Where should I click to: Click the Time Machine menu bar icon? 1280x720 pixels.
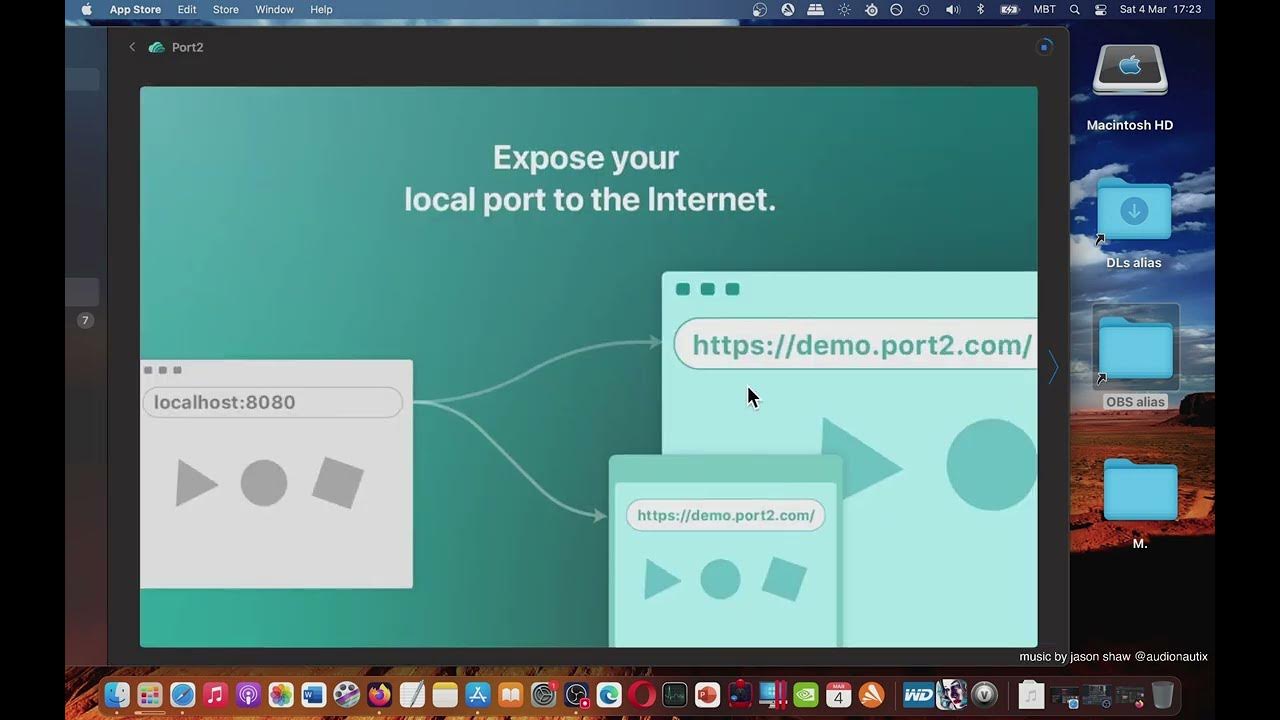[x=923, y=9]
